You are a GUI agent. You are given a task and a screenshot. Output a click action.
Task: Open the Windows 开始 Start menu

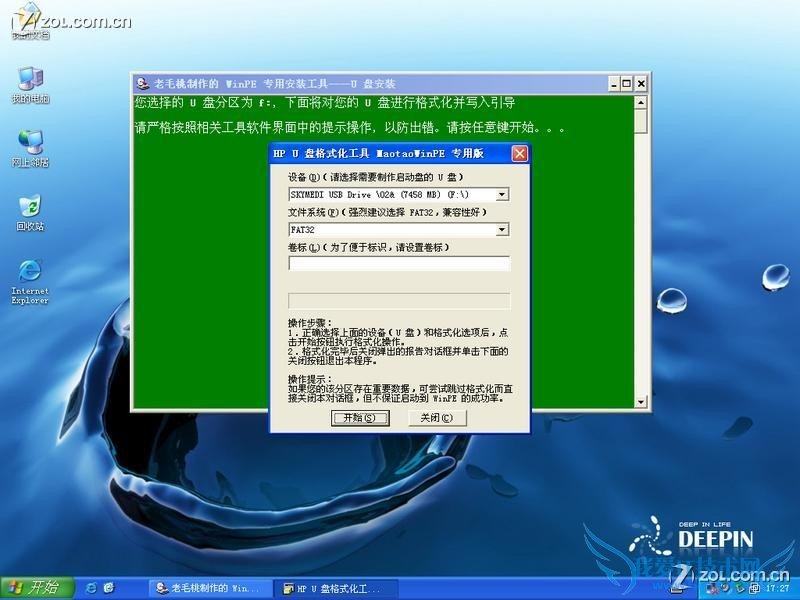[32, 587]
